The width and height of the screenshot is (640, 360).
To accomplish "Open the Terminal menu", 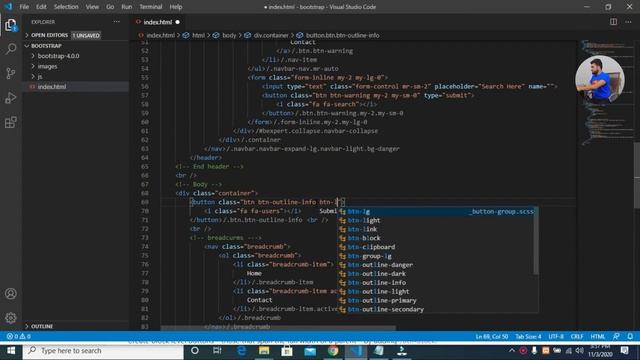I will (x=151, y=7).
